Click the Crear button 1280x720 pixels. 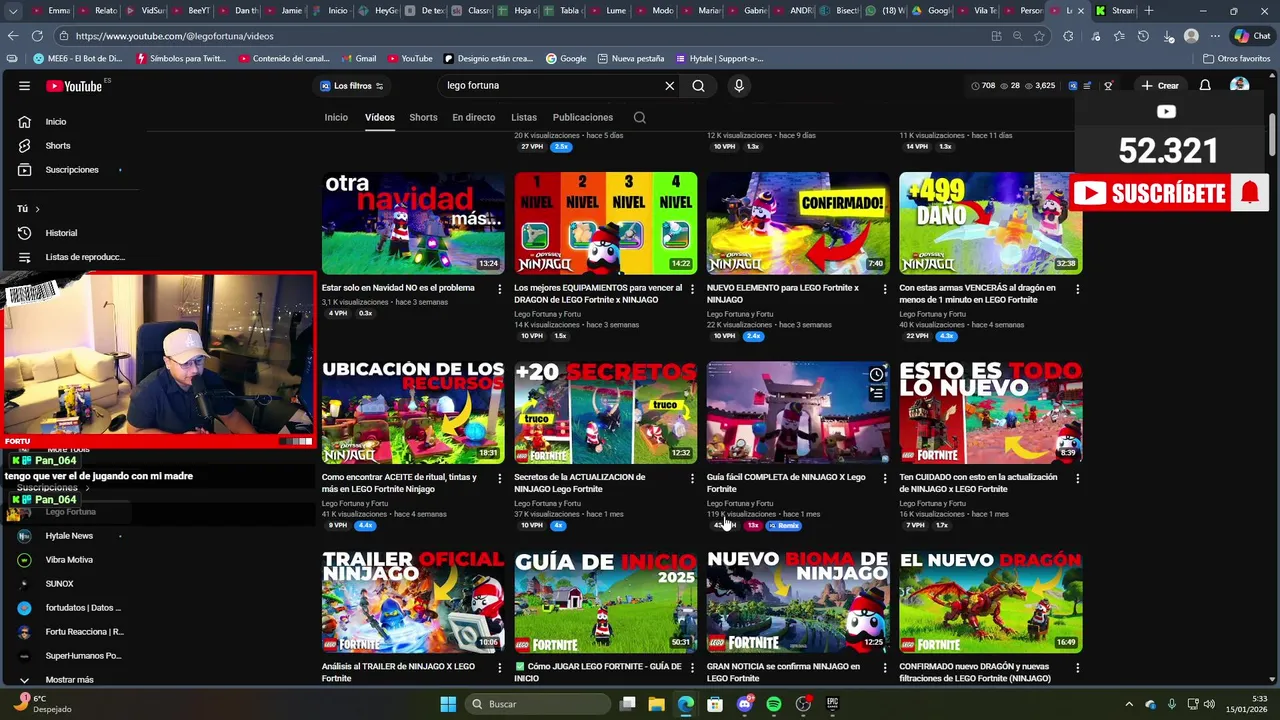pyautogui.click(x=1160, y=86)
